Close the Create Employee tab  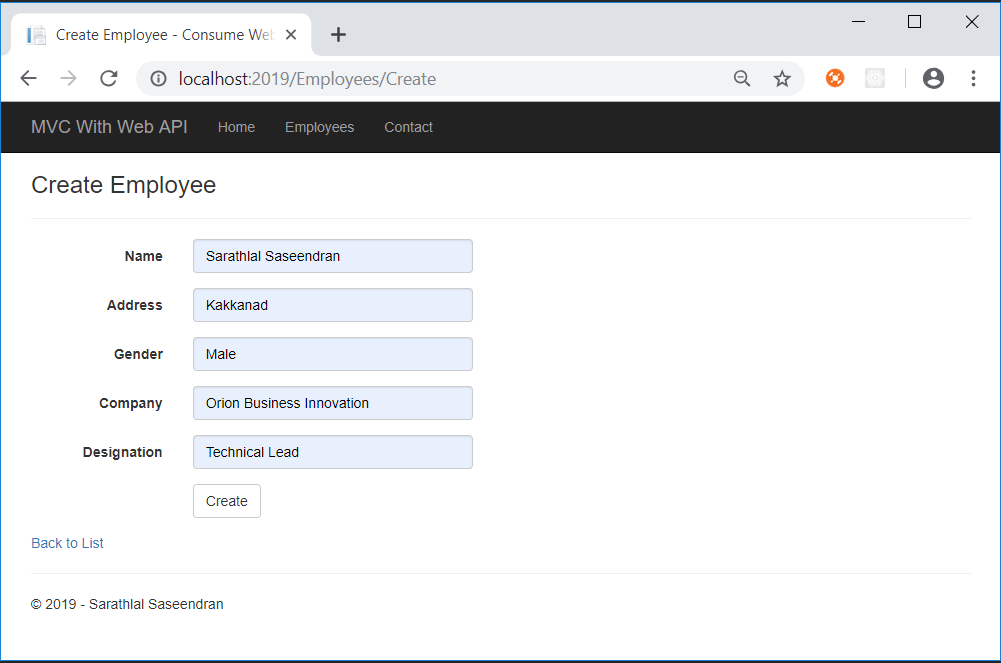[x=291, y=34]
